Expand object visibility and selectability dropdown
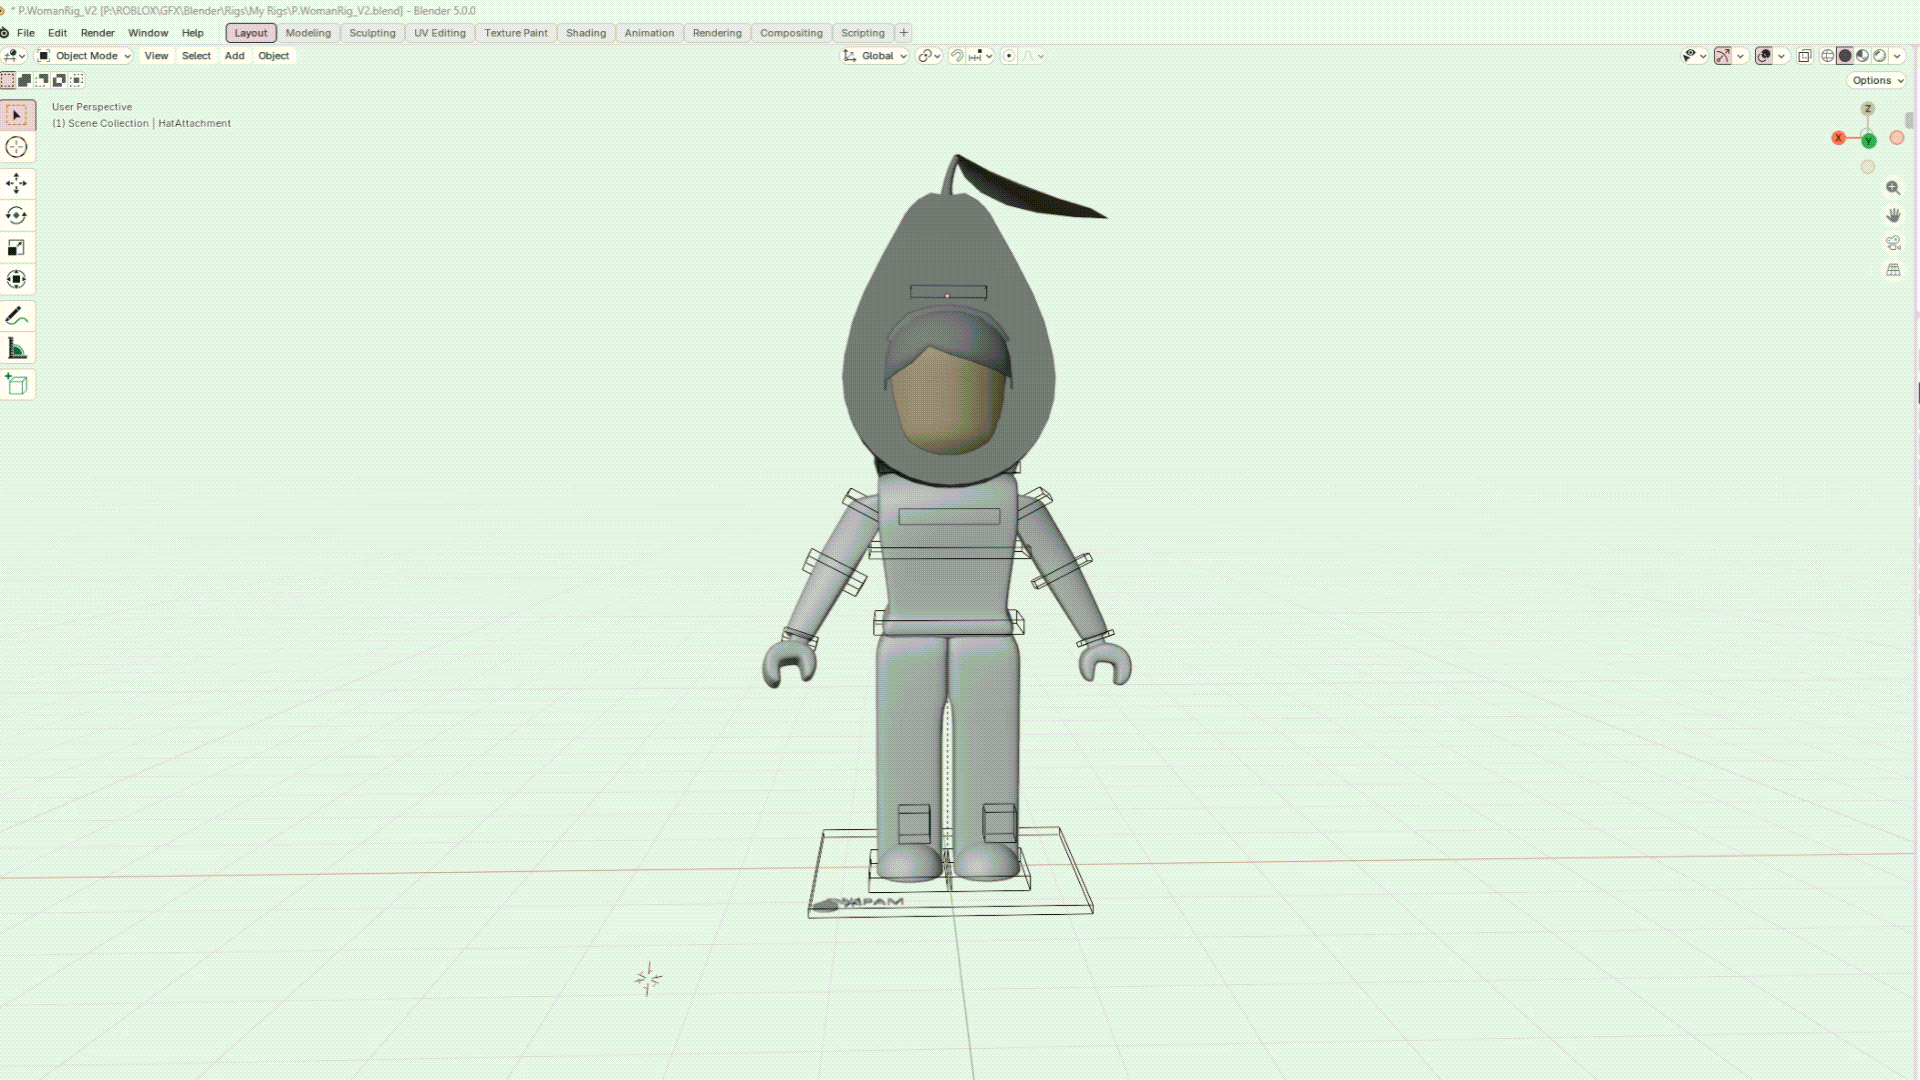This screenshot has width=1920, height=1080. tap(1694, 56)
